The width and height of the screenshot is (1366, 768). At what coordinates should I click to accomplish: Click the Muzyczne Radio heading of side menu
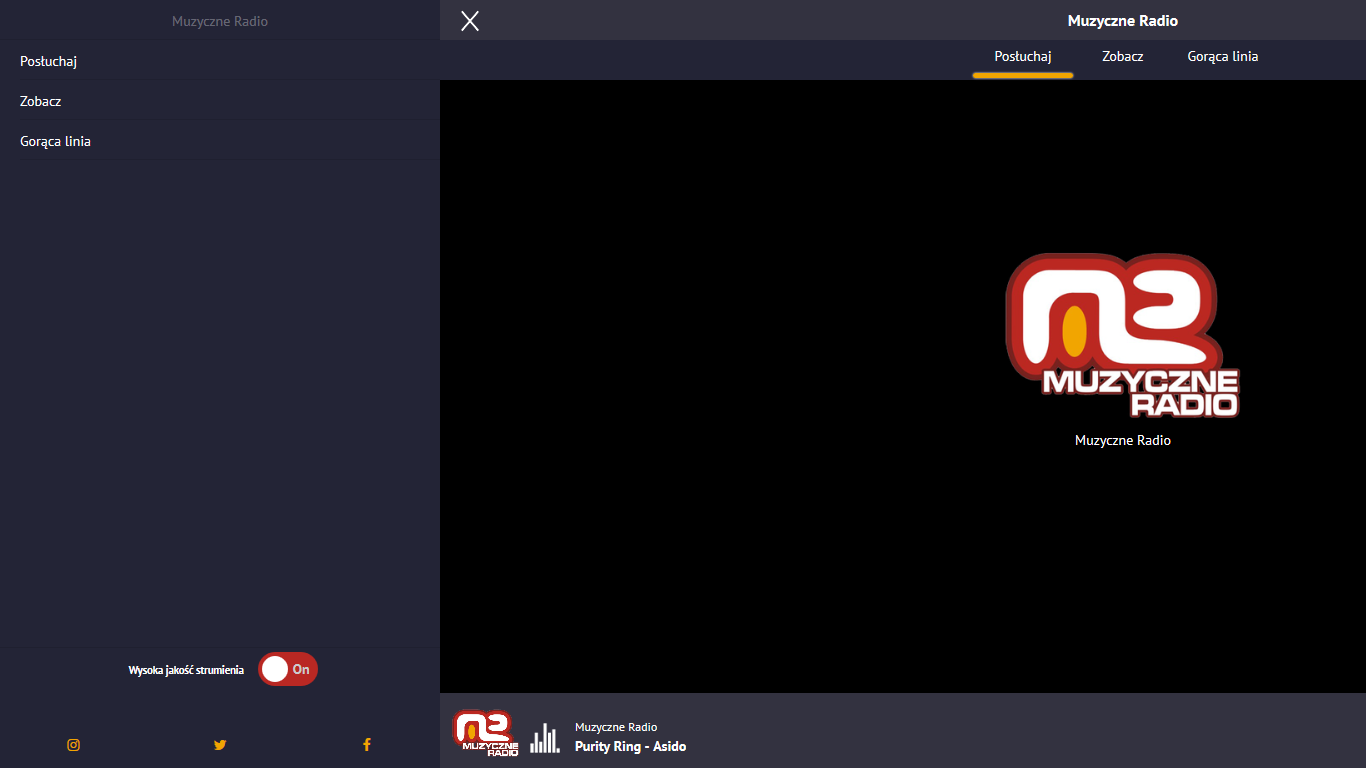[x=220, y=21]
